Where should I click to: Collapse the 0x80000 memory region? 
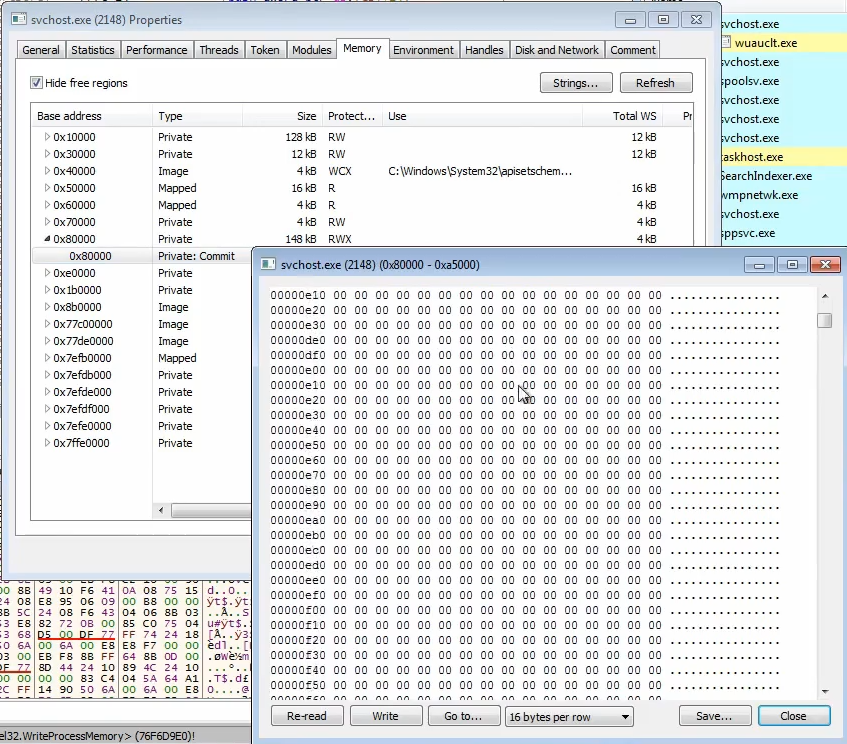pos(46,239)
